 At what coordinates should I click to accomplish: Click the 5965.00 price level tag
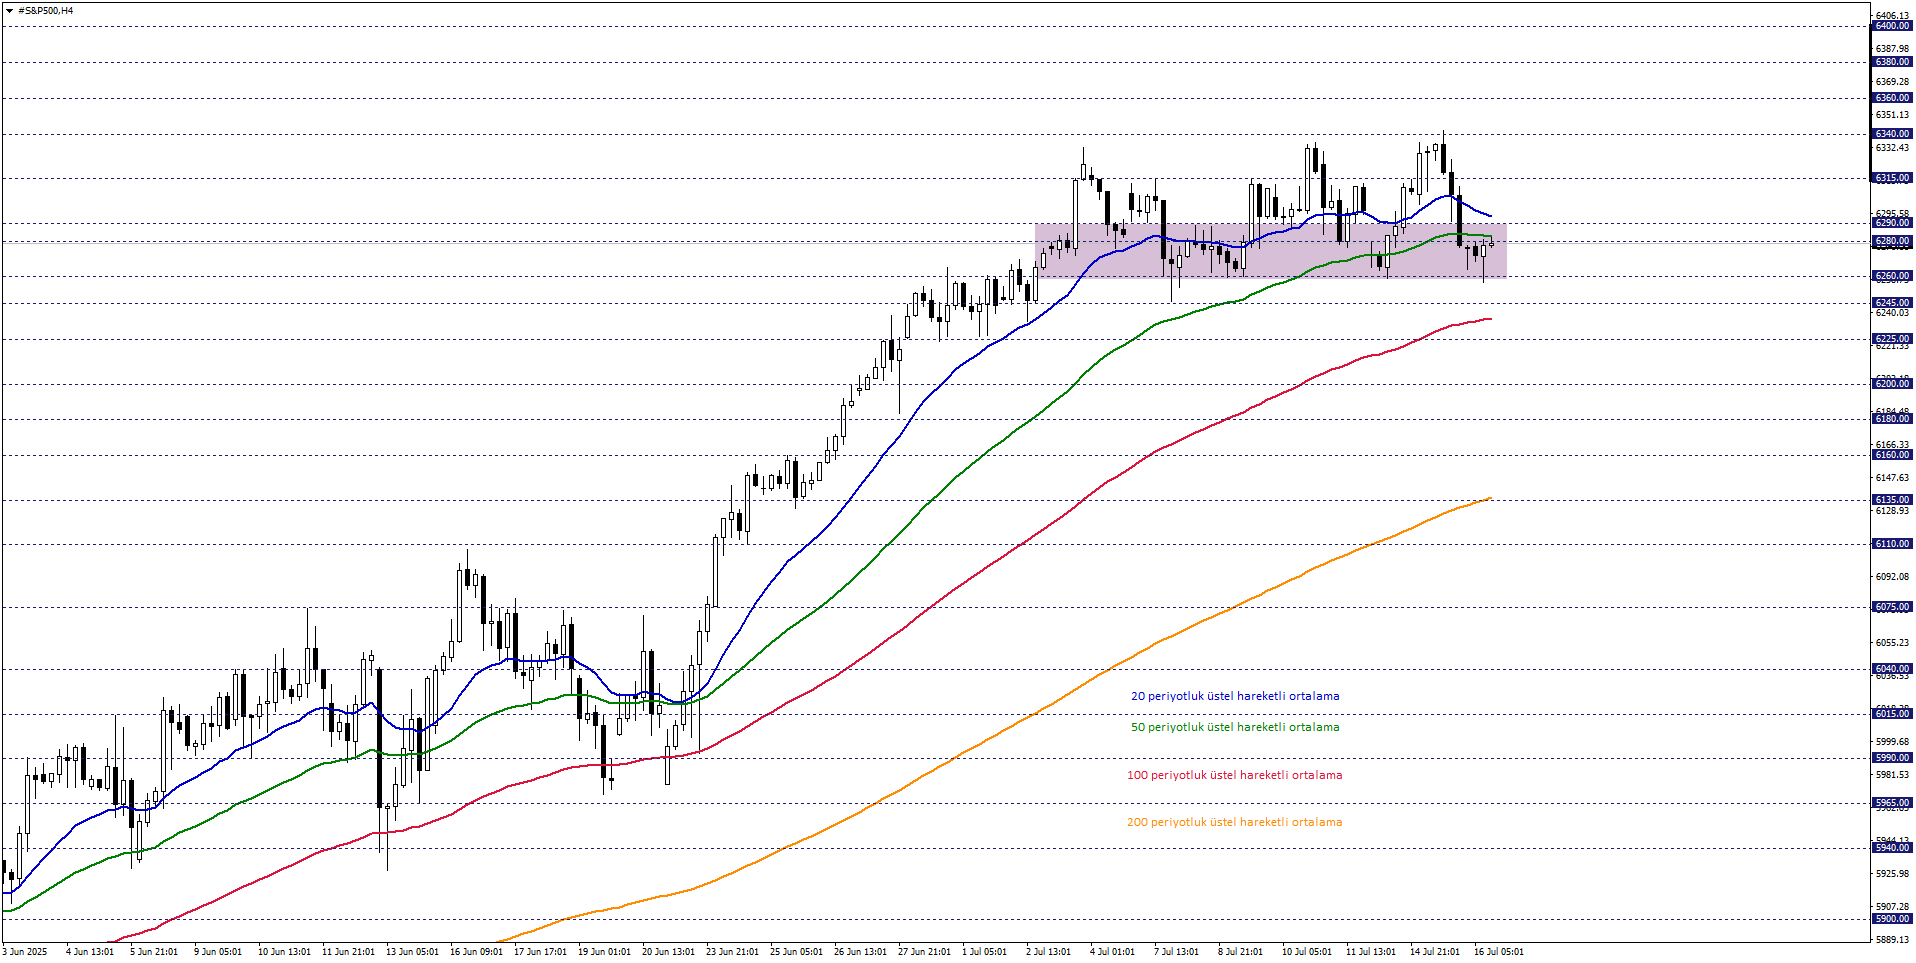tap(1892, 803)
